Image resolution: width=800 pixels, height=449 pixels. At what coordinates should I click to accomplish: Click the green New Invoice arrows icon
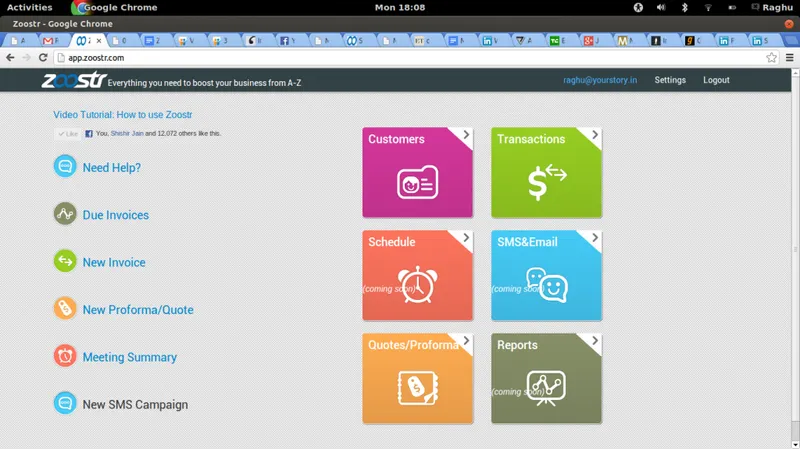point(65,262)
